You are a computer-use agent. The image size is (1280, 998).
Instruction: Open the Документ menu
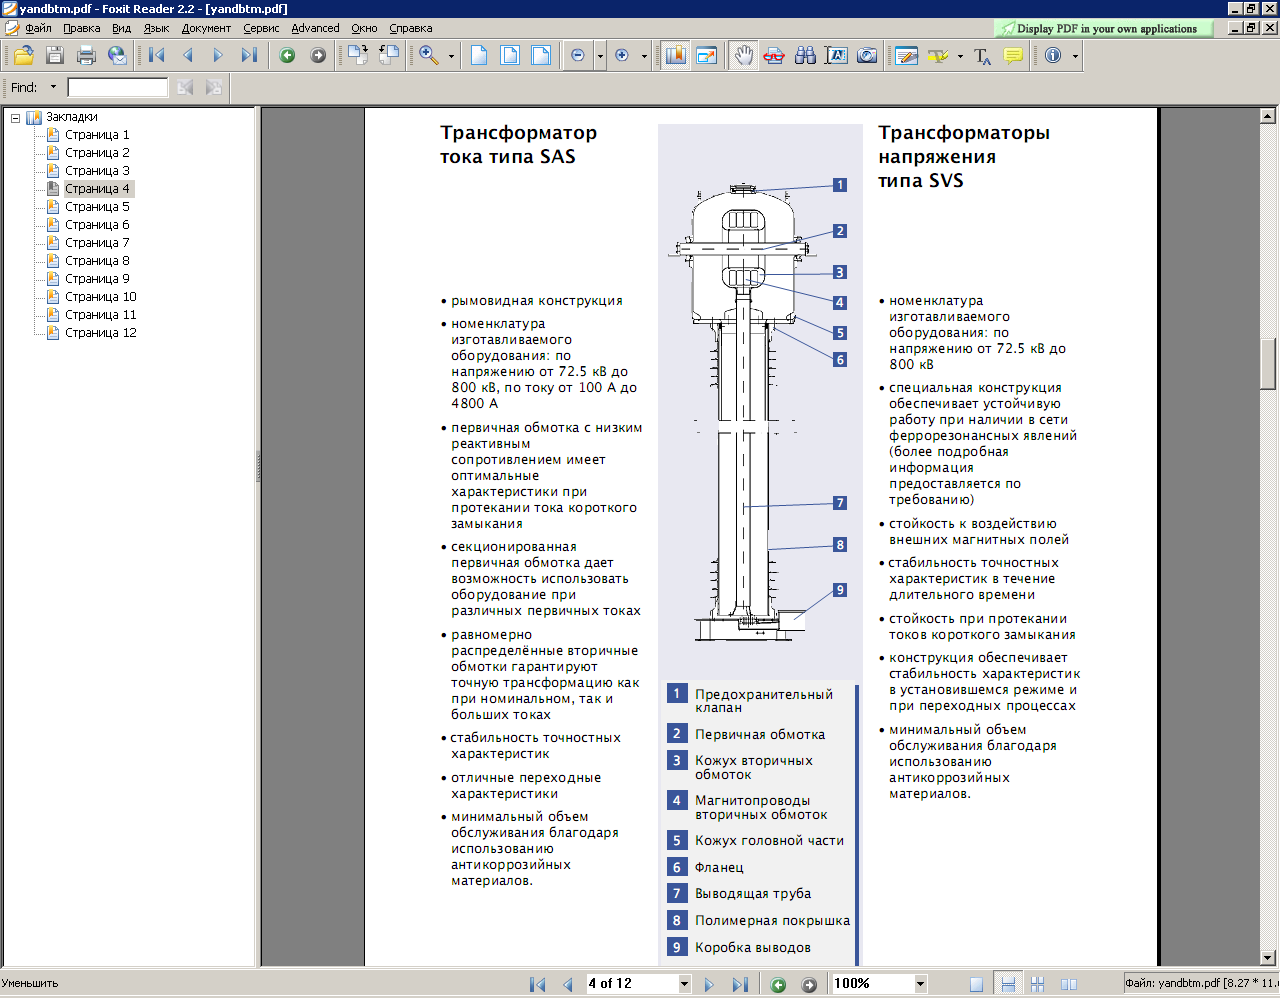coord(206,28)
